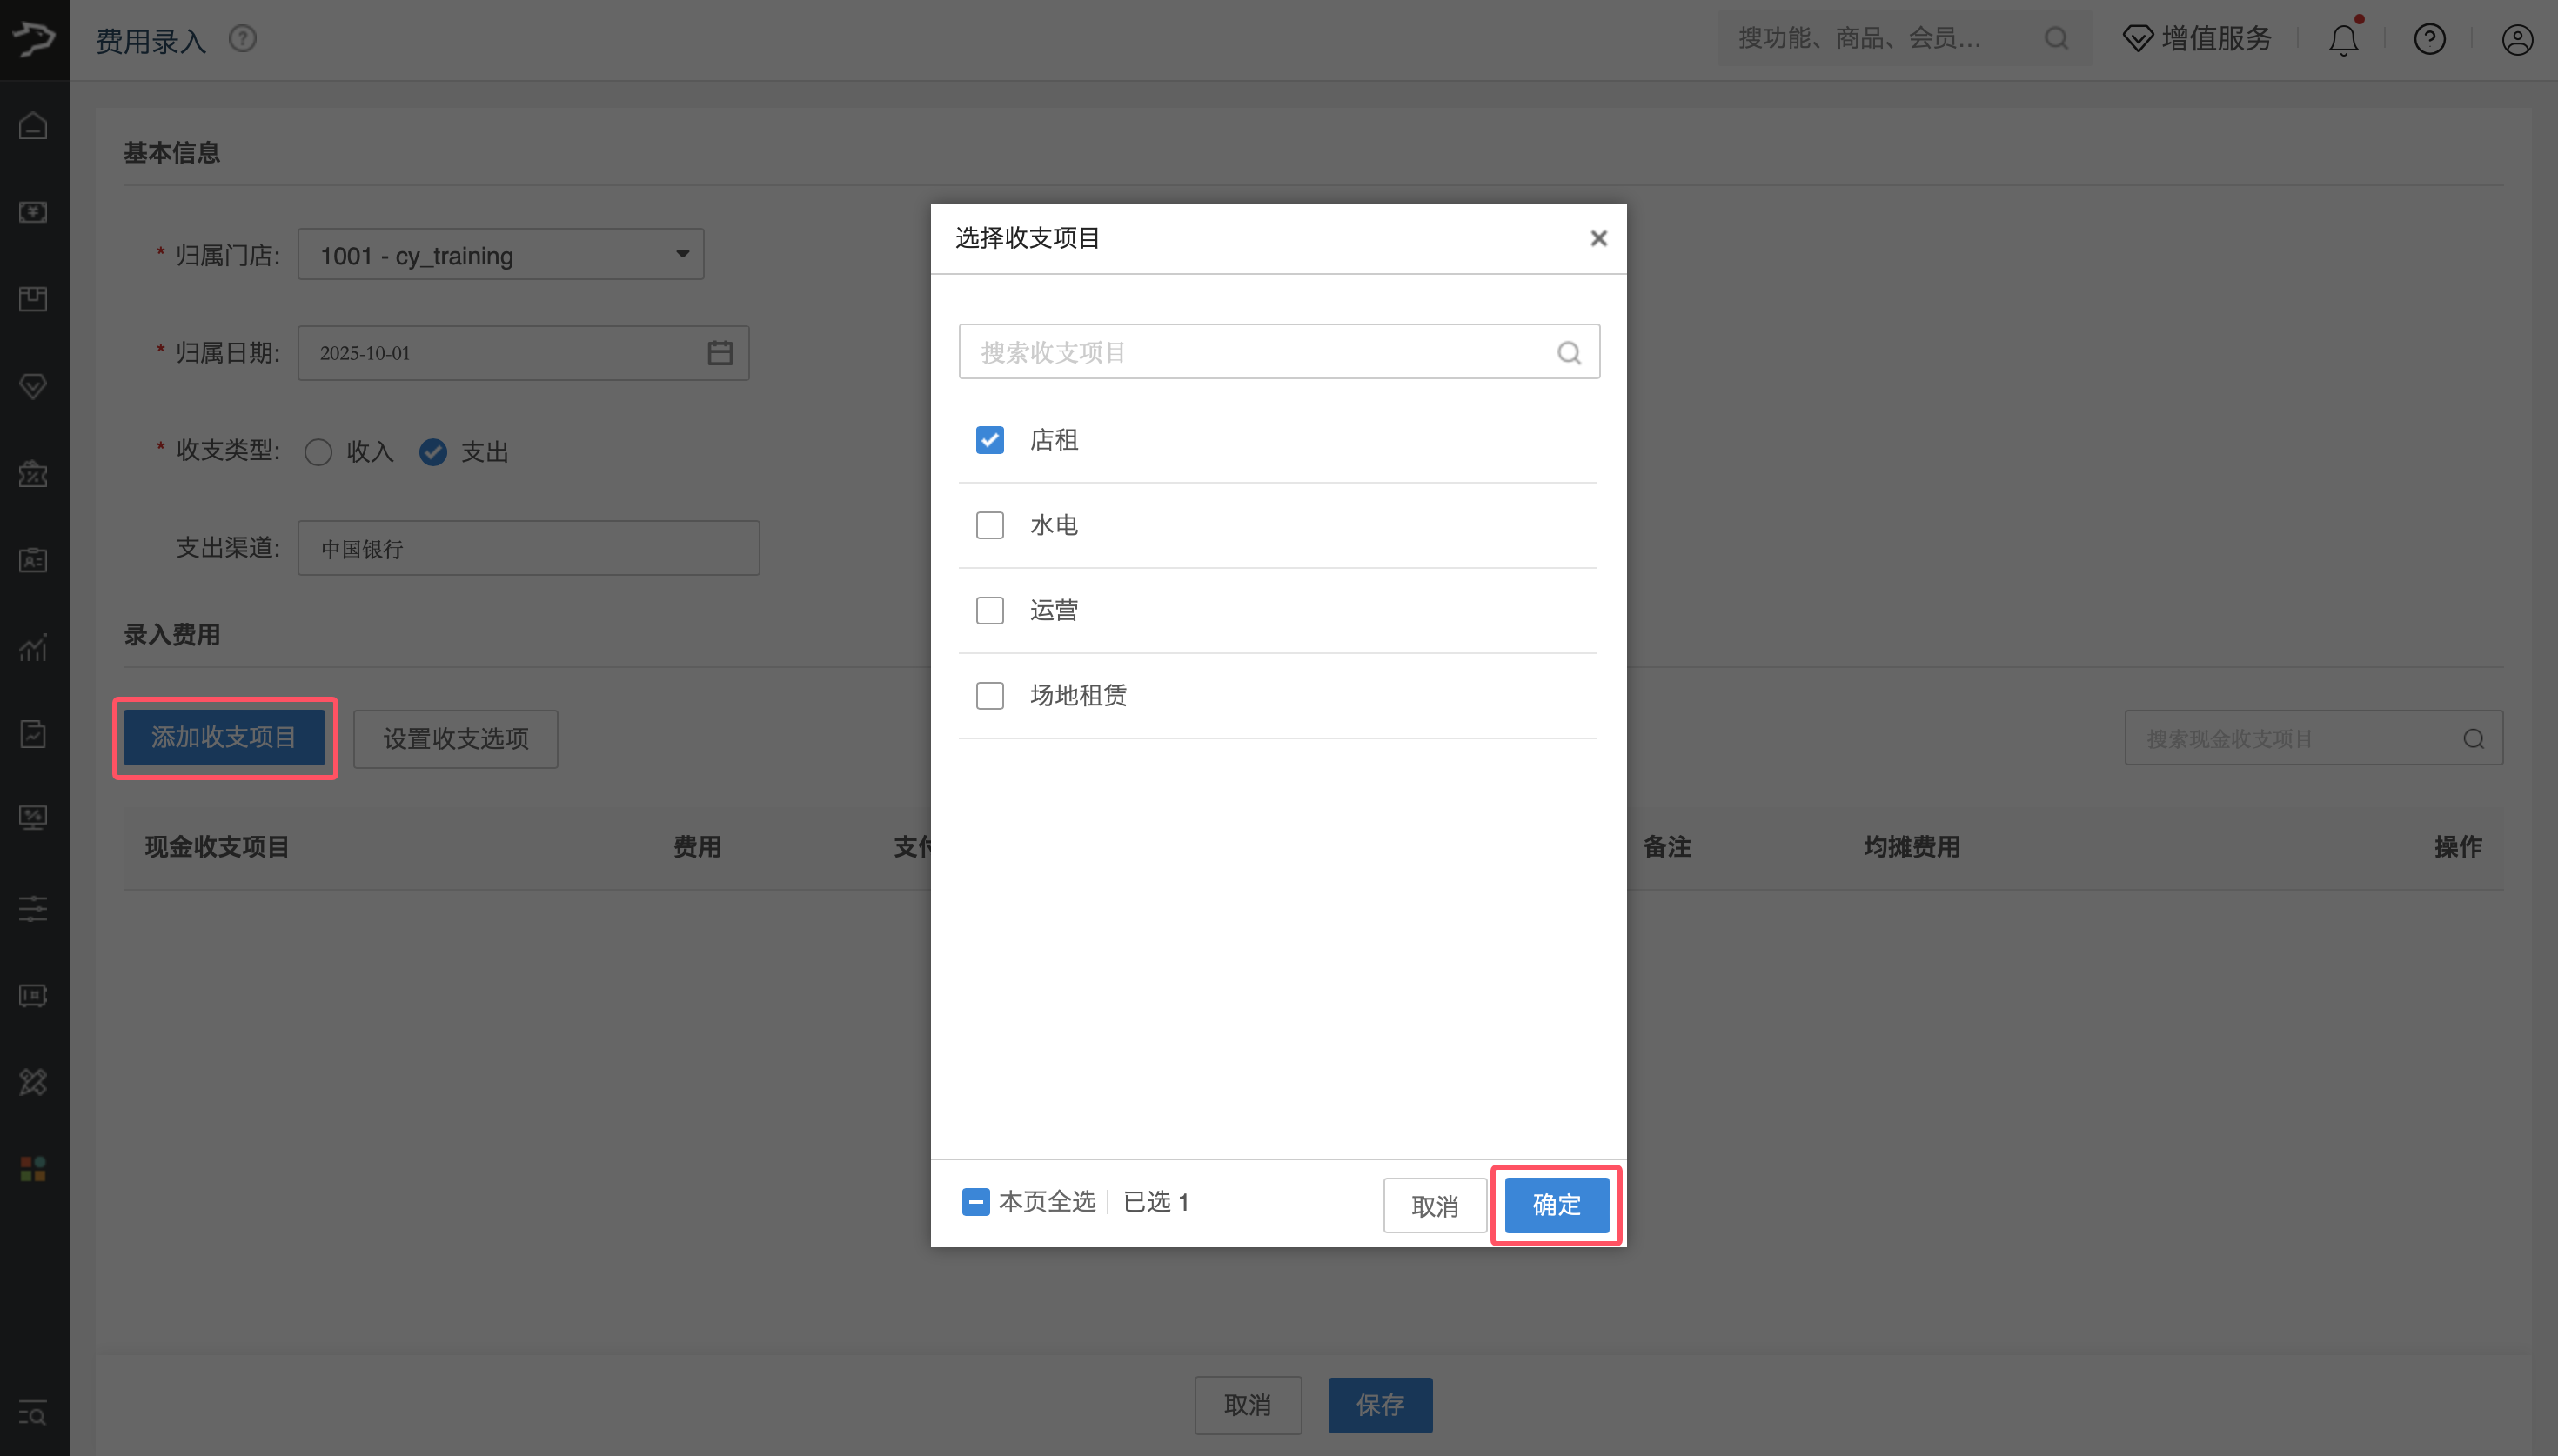Click the membership diamond icon in the sidebar
The width and height of the screenshot is (2558, 1456).
[33, 387]
